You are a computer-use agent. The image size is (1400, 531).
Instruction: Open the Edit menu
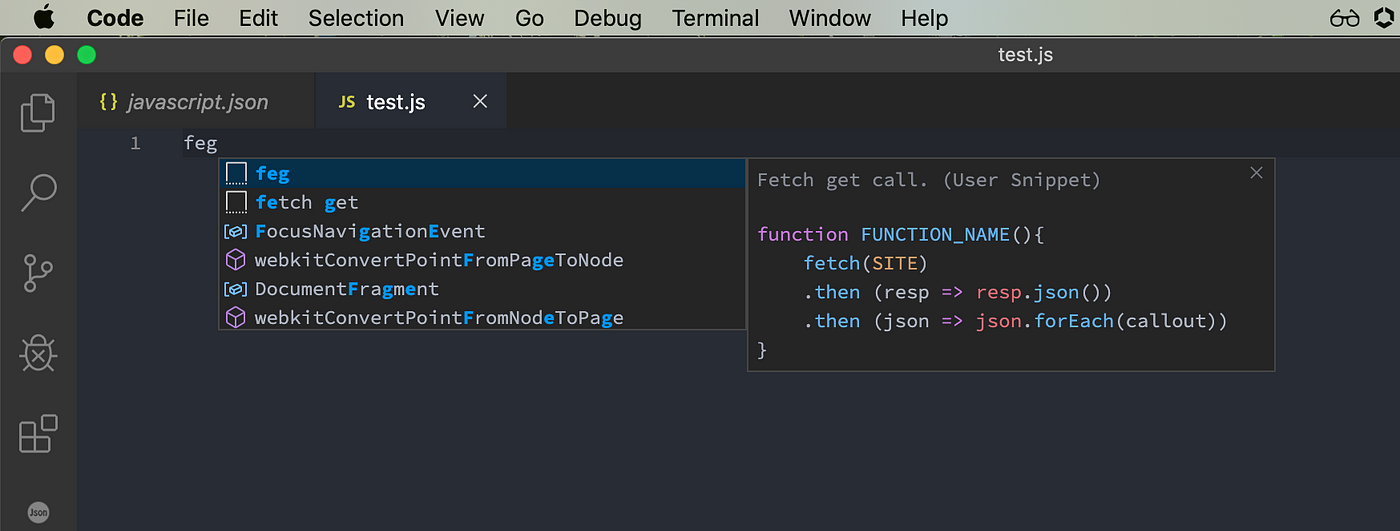(x=259, y=18)
